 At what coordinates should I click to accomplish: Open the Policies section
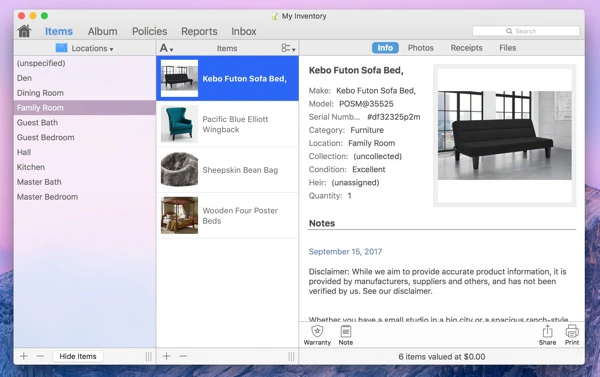pyautogui.click(x=150, y=31)
